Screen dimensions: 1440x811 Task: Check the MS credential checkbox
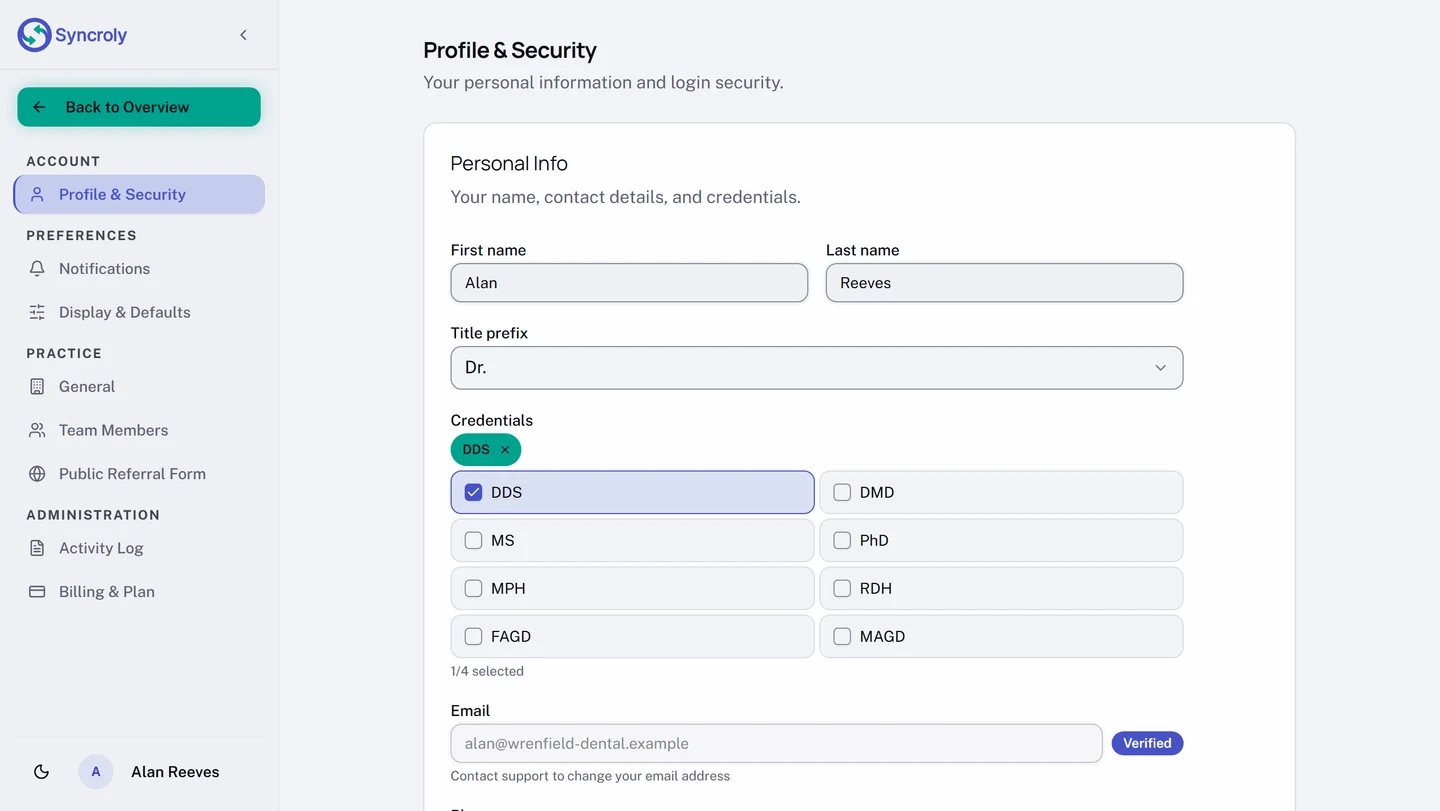click(x=474, y=540)
